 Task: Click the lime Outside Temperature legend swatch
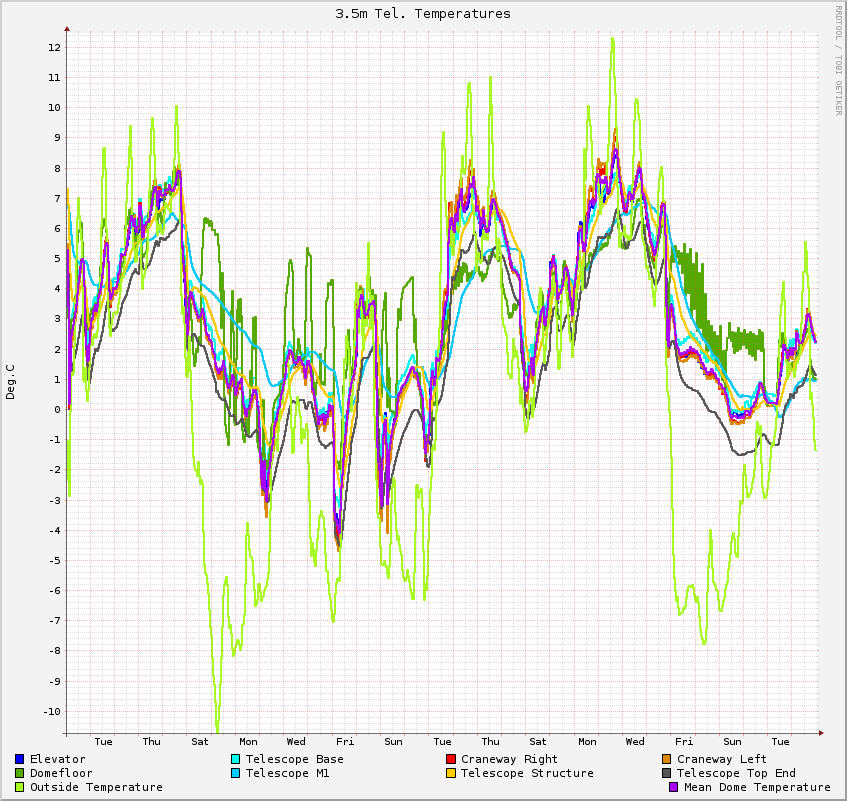click(x=20, y=788)
